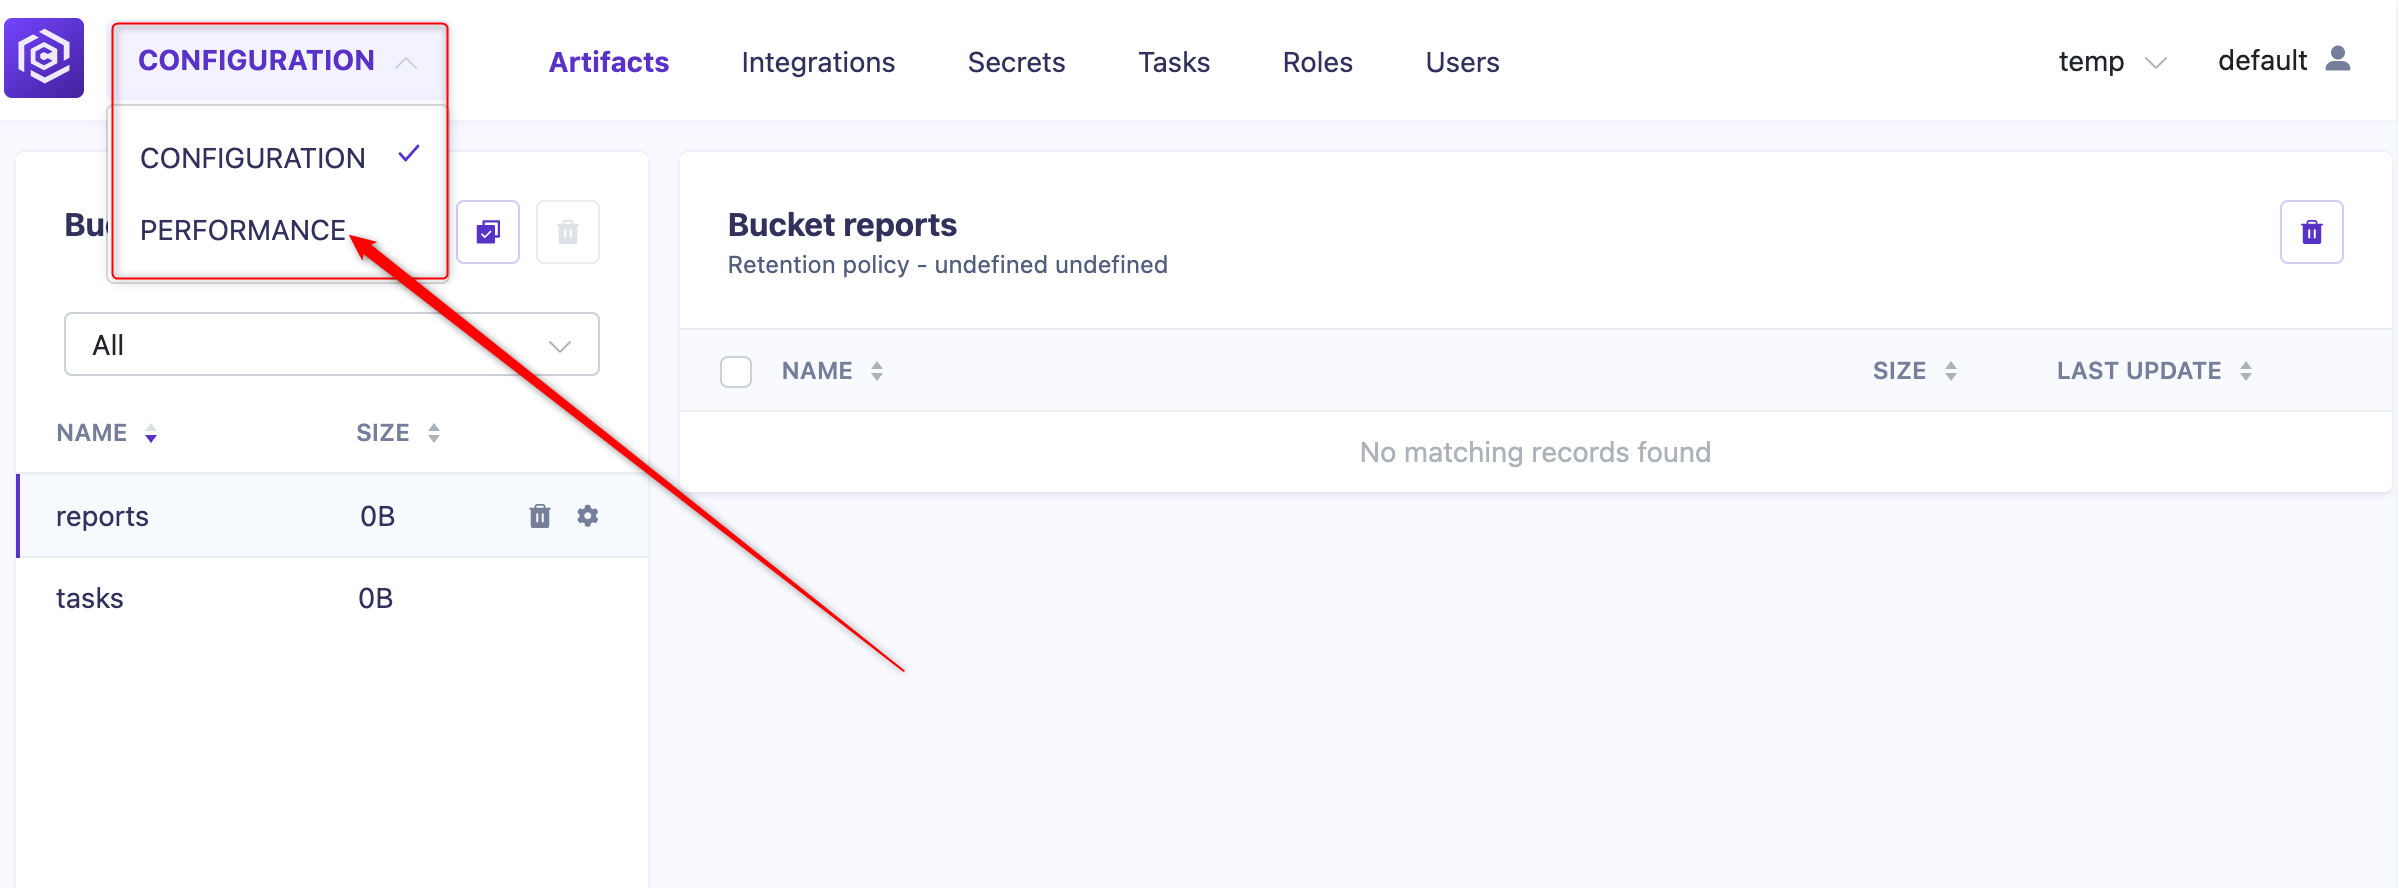This screenshot has height=888, width=2398.
Task: Expand the temp project dropdown
Action: 2112,62
